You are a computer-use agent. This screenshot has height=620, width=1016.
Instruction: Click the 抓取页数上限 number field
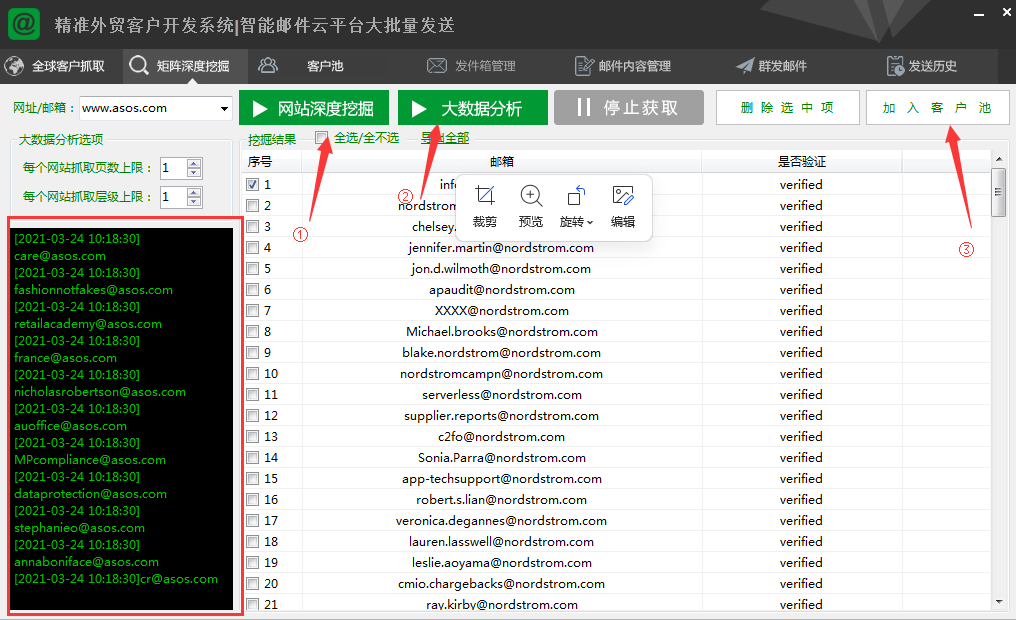click(x=173, y=168)
